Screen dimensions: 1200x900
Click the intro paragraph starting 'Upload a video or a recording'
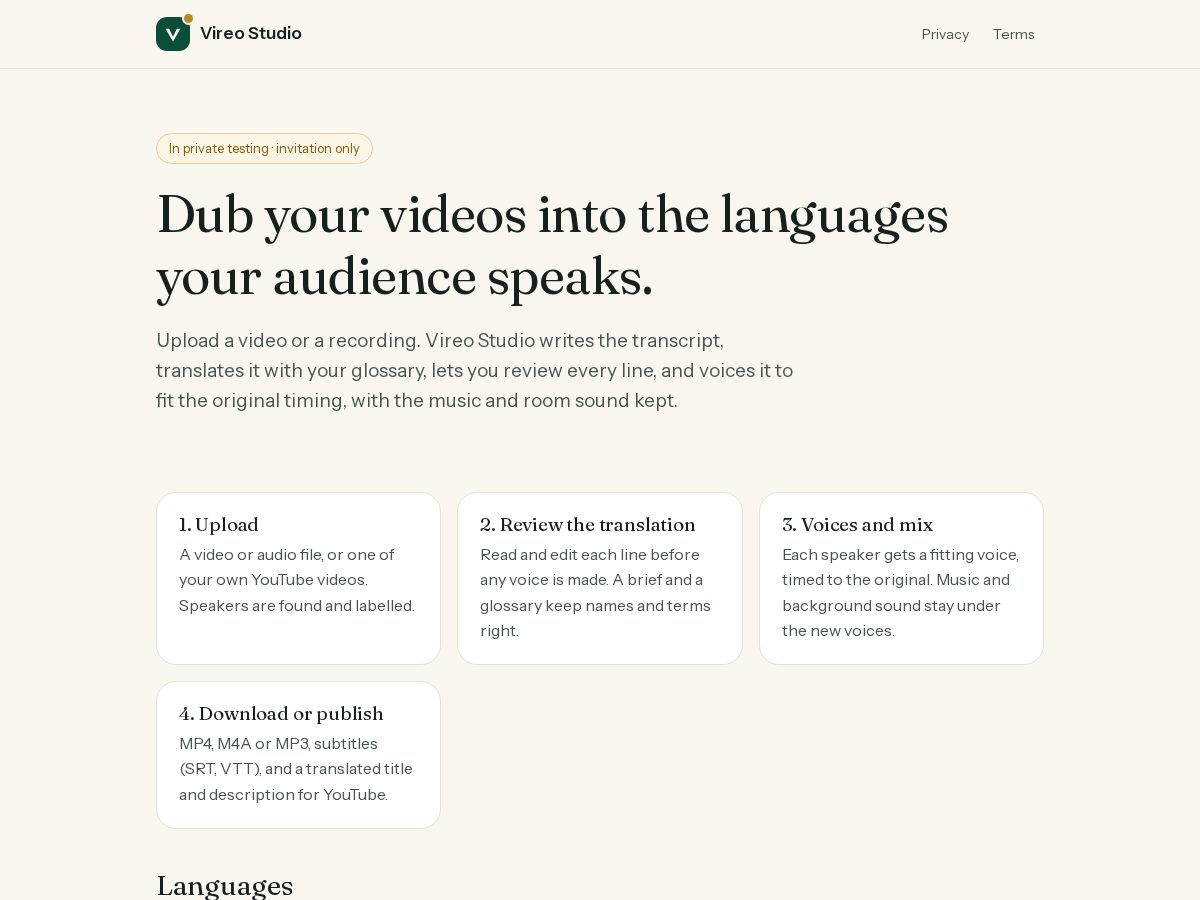[x=475, y=370]
